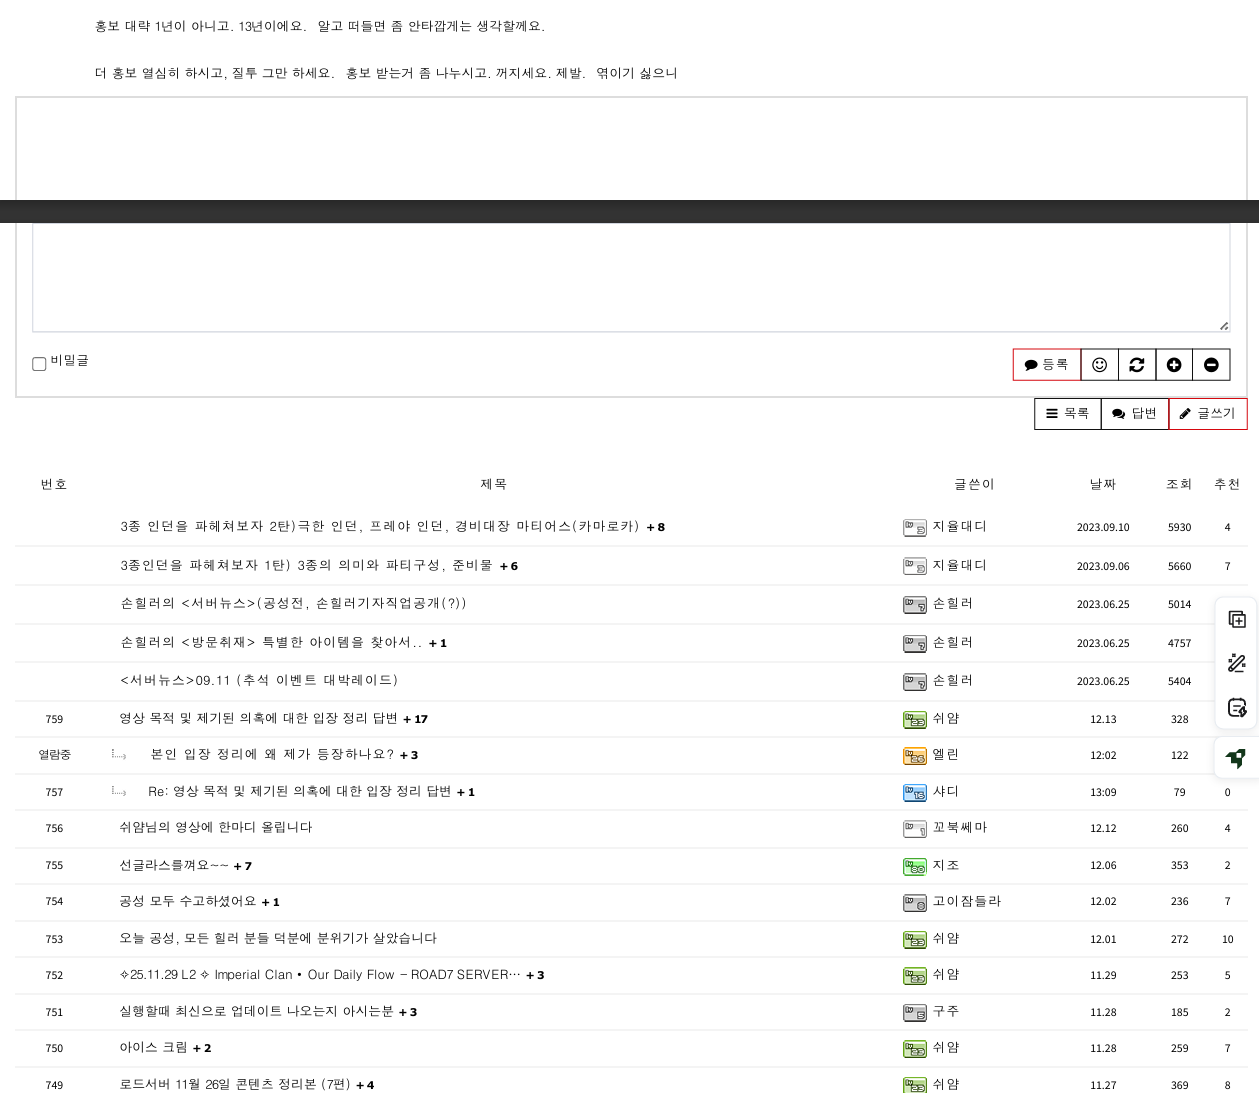The width and height of the screenshot is (1259, 1093).
Task: Click the 목록 list button
Action: [x=1067, y=414]
